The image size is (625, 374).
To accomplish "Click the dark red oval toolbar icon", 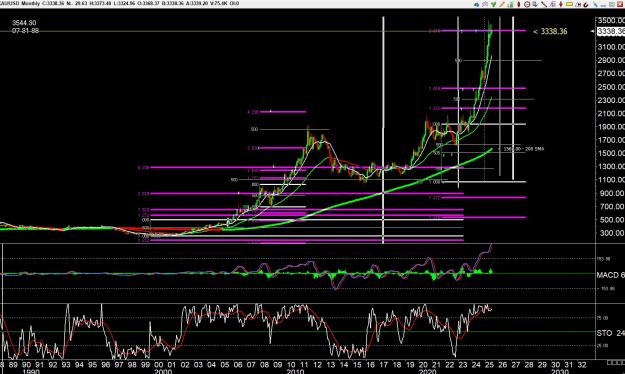I will point(519,4).
